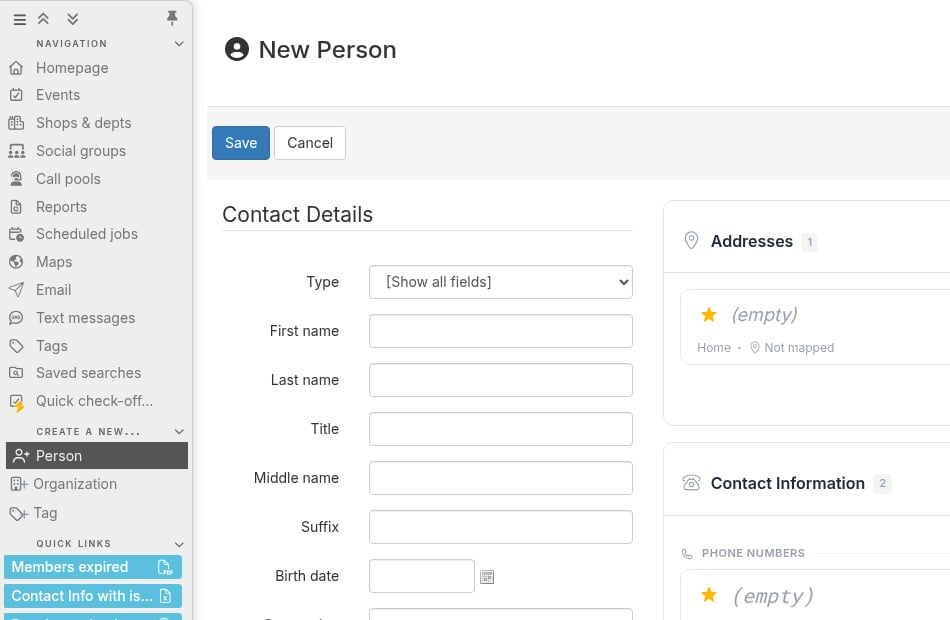Screen dimensions: 950x620
Task: Click the Contact Information telephone icon
Action: coord(691,482)
